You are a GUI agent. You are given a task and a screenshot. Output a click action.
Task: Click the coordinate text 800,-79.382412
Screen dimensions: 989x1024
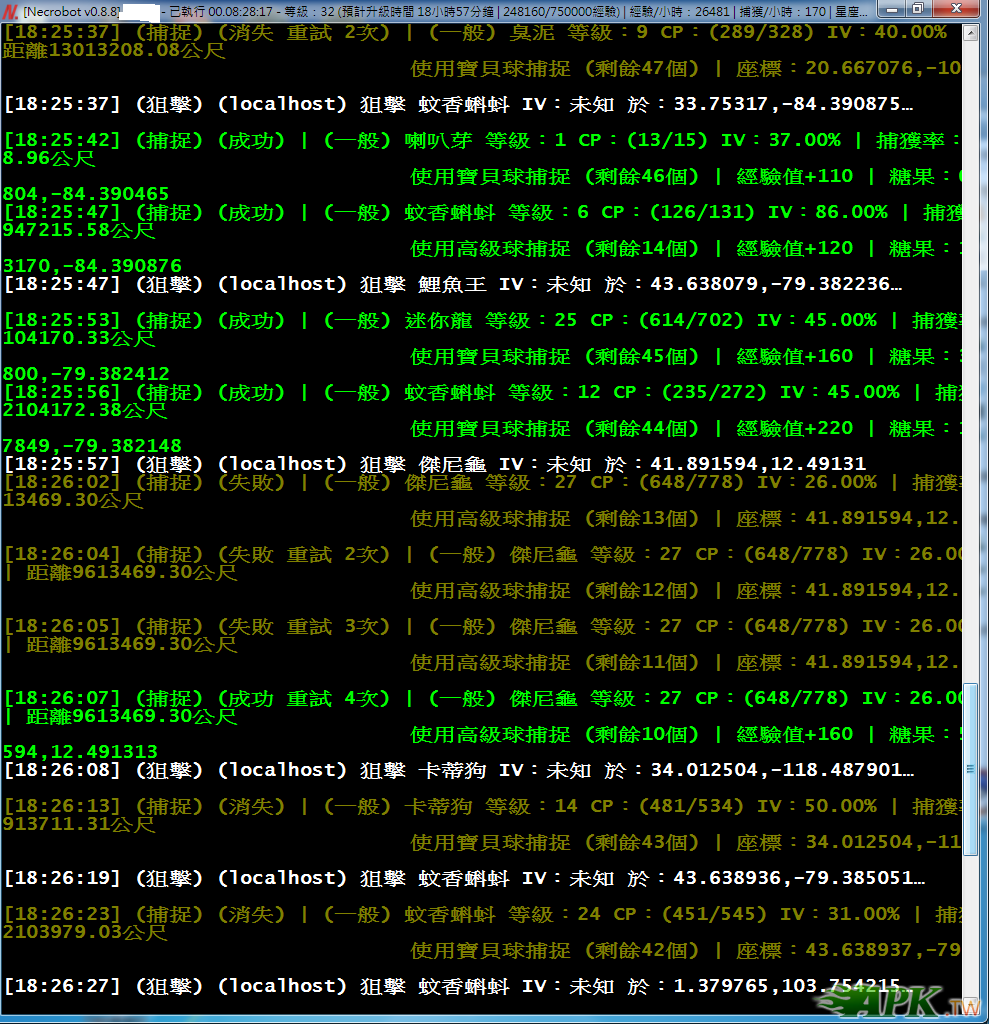86,374
